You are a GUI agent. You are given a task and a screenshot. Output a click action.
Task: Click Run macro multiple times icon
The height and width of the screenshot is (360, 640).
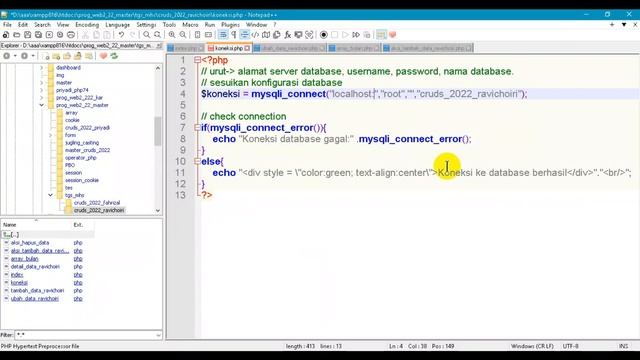[356, 35]
